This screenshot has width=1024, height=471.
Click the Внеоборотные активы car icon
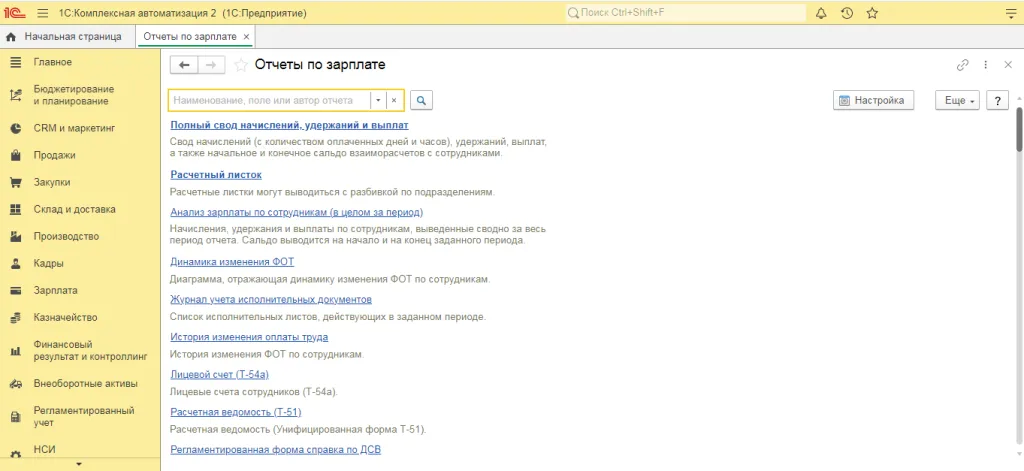tap(16, 384)
